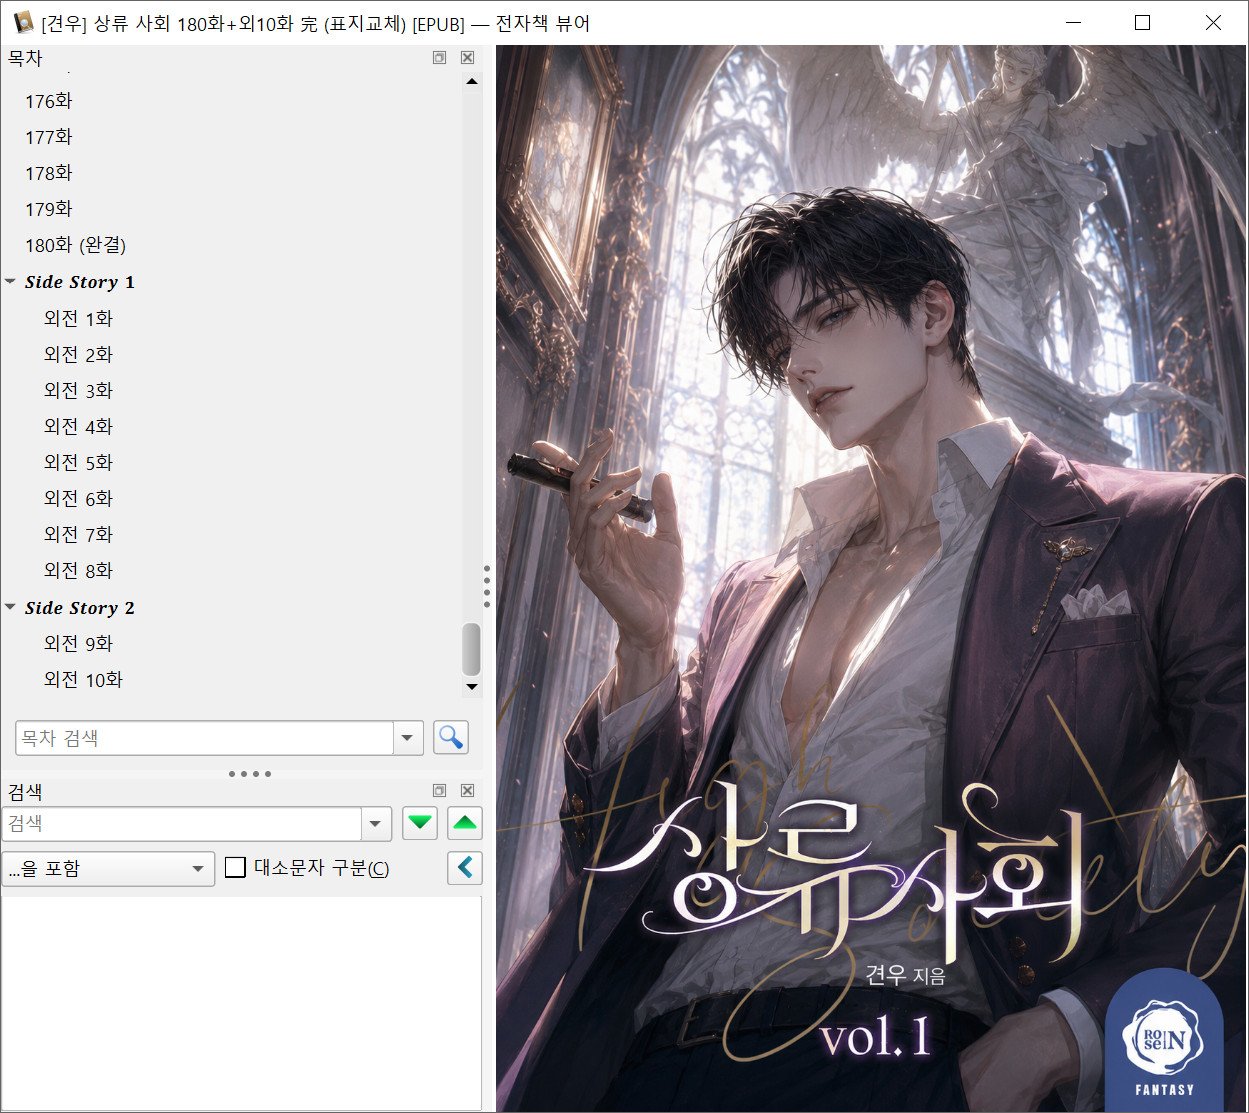Open chapter 178화
Screen dimensions: 1249x1113
(49, 173)
